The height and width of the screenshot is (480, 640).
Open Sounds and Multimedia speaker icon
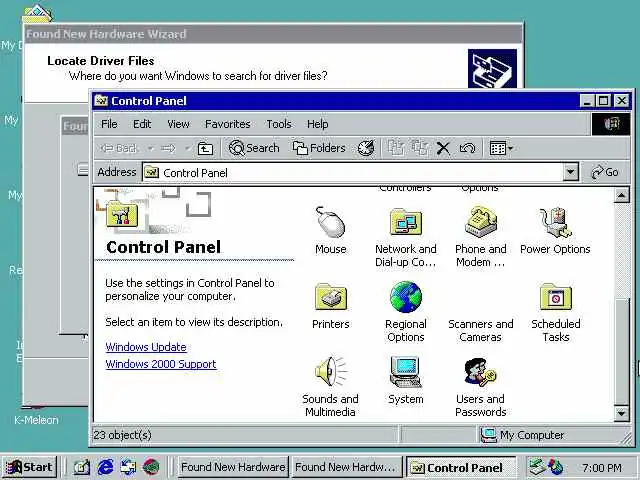coord(331,371)
